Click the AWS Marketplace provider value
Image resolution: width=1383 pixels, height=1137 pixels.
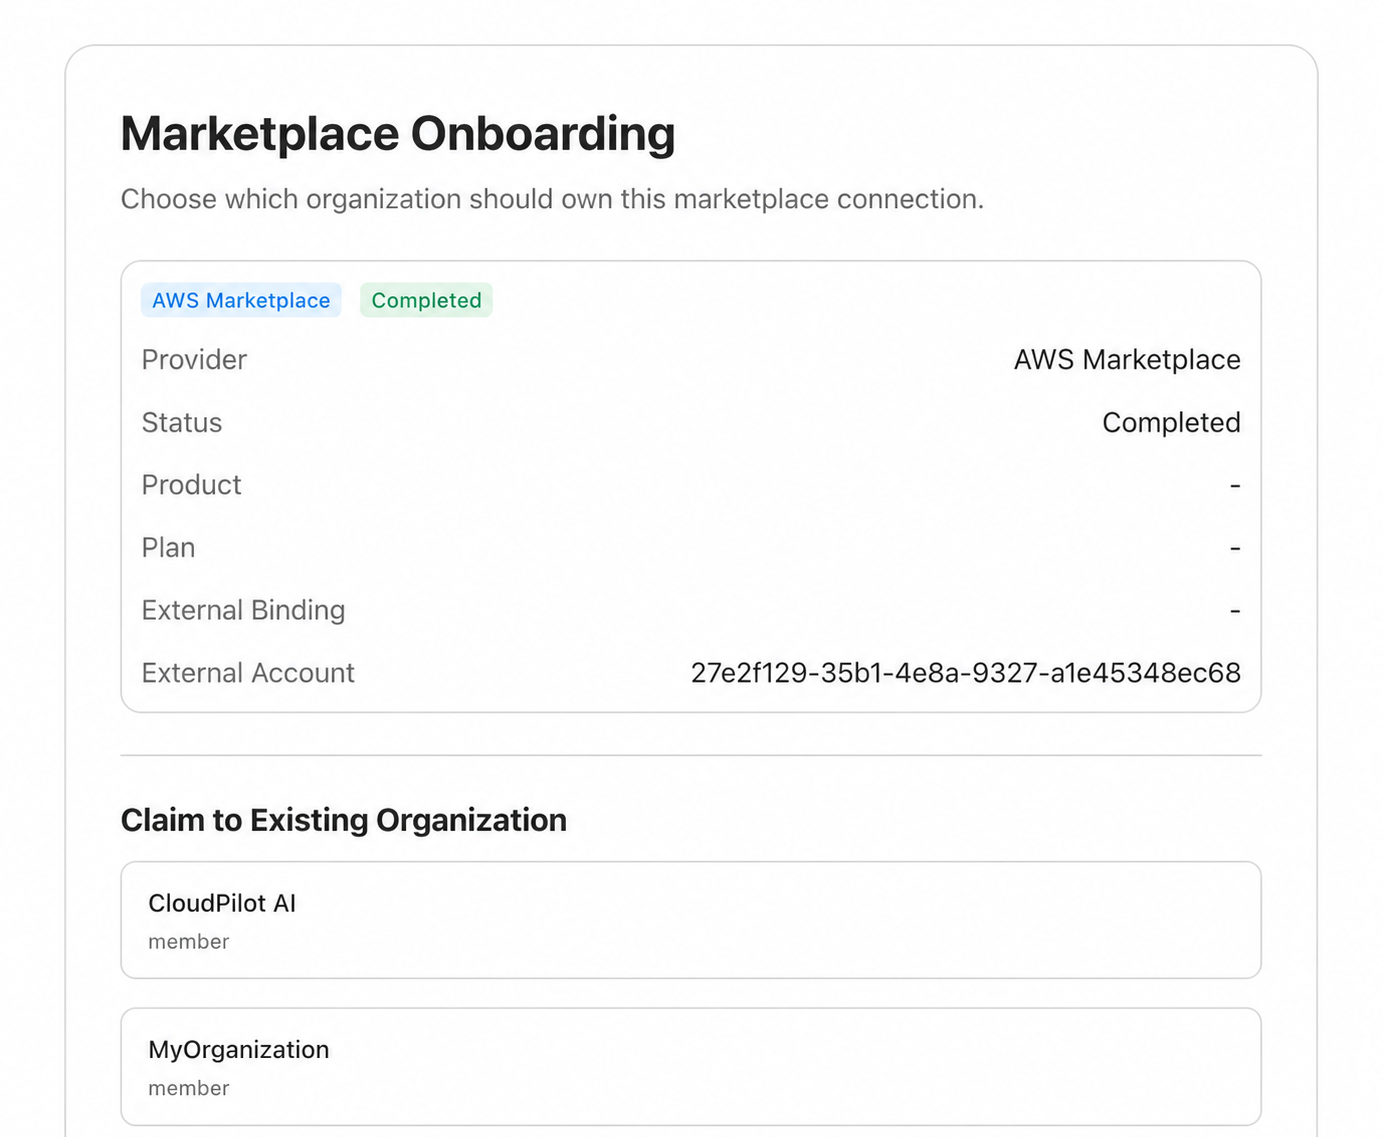pyautogui.click(x=1127, y=360)
